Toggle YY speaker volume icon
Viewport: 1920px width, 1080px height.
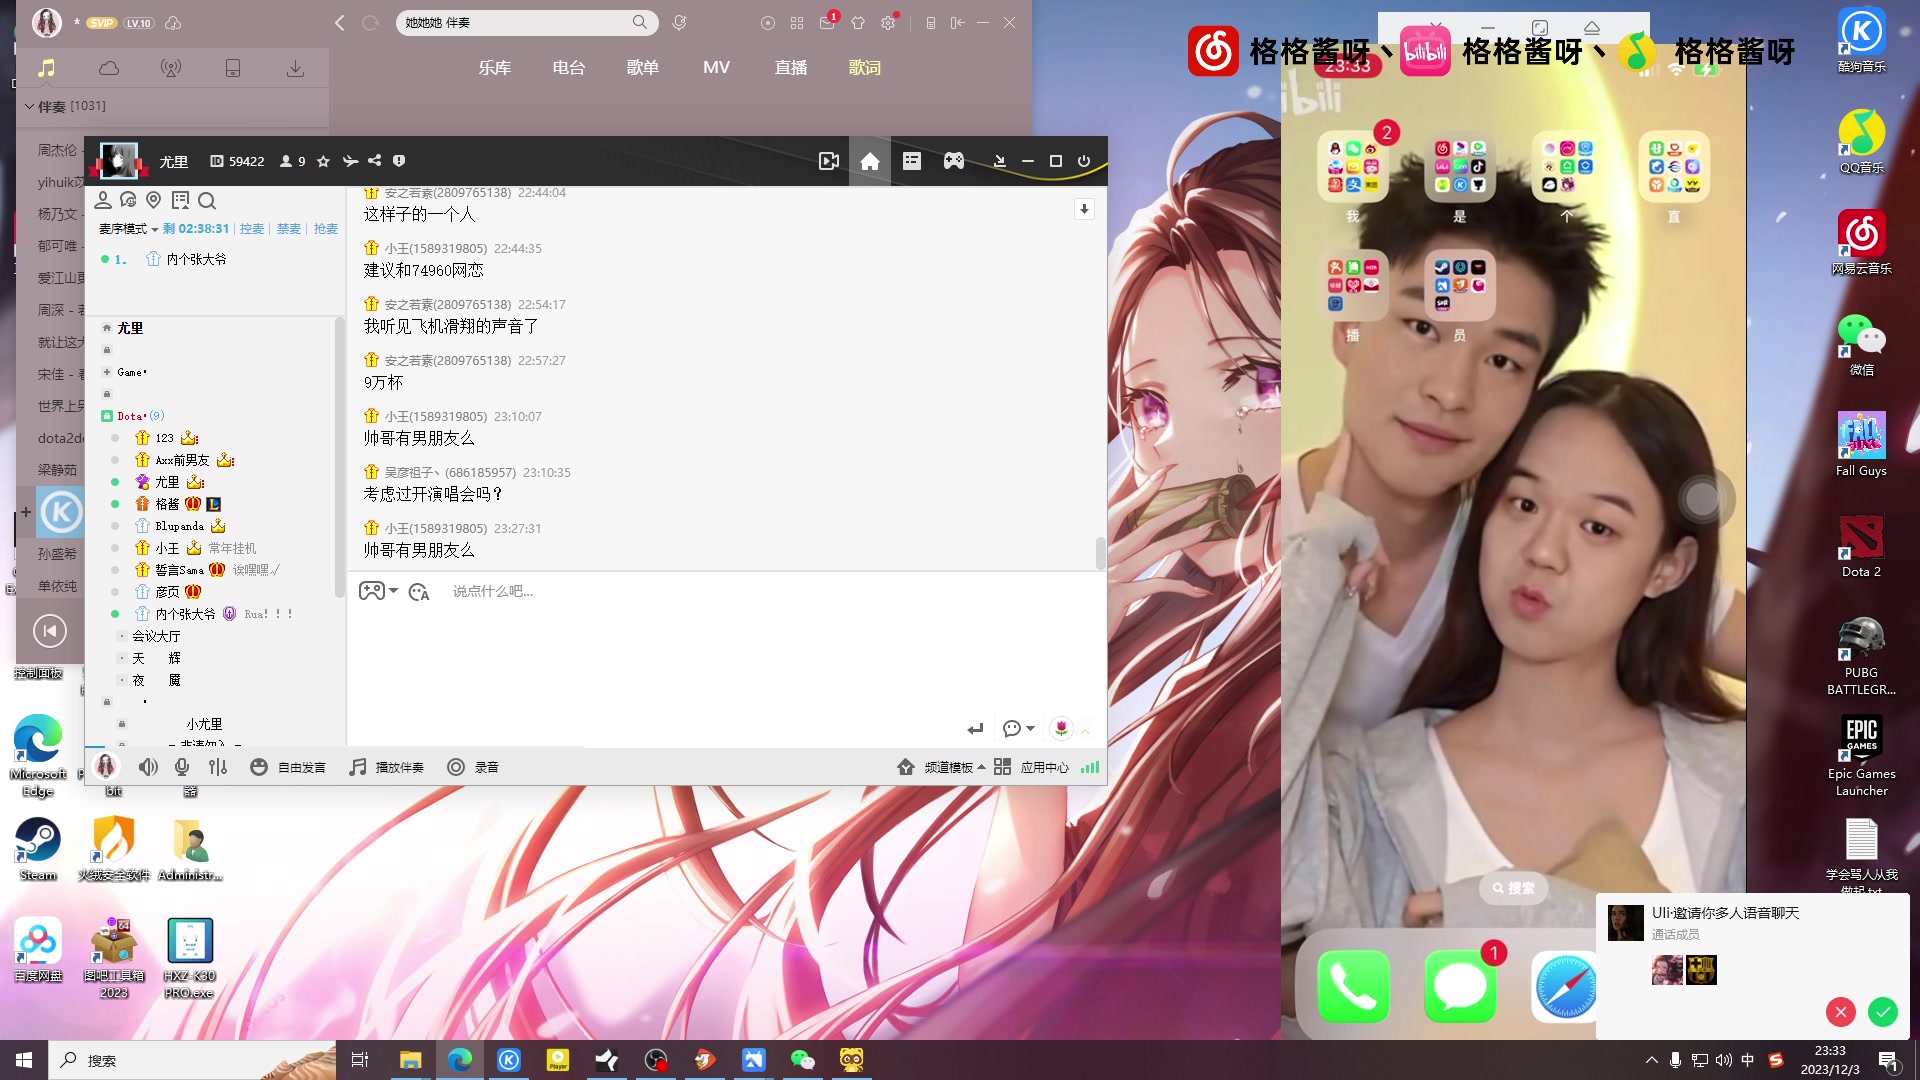tap(148, 767)
